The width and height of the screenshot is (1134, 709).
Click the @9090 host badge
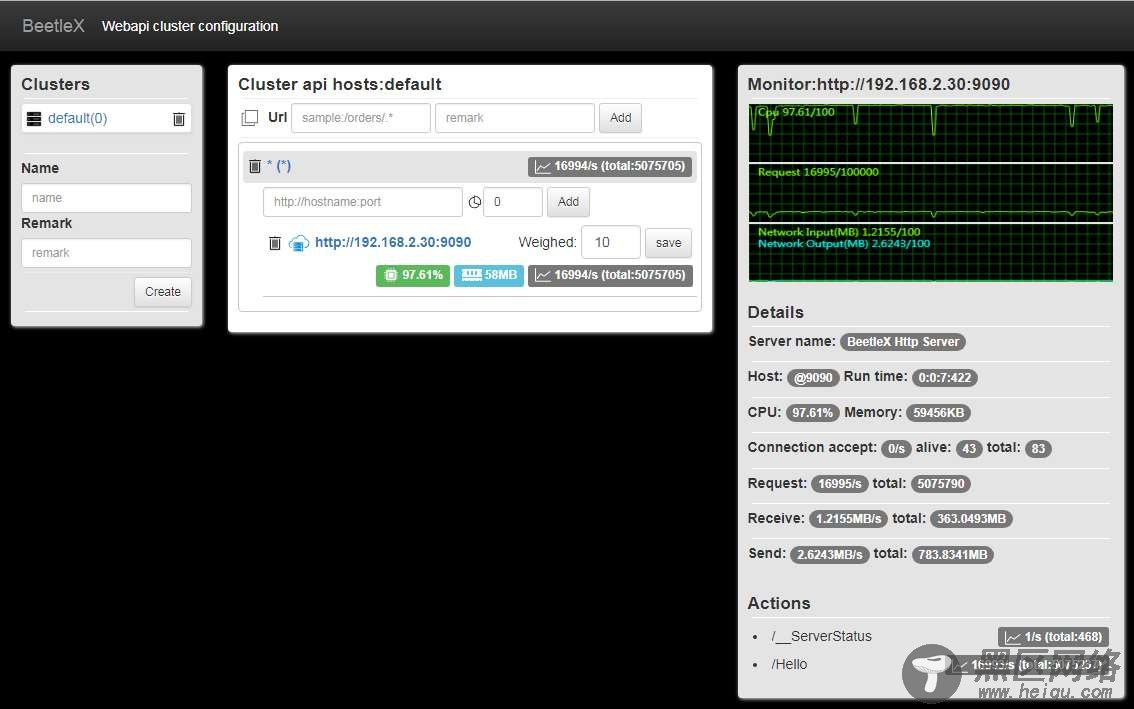(x=813, y=378)
